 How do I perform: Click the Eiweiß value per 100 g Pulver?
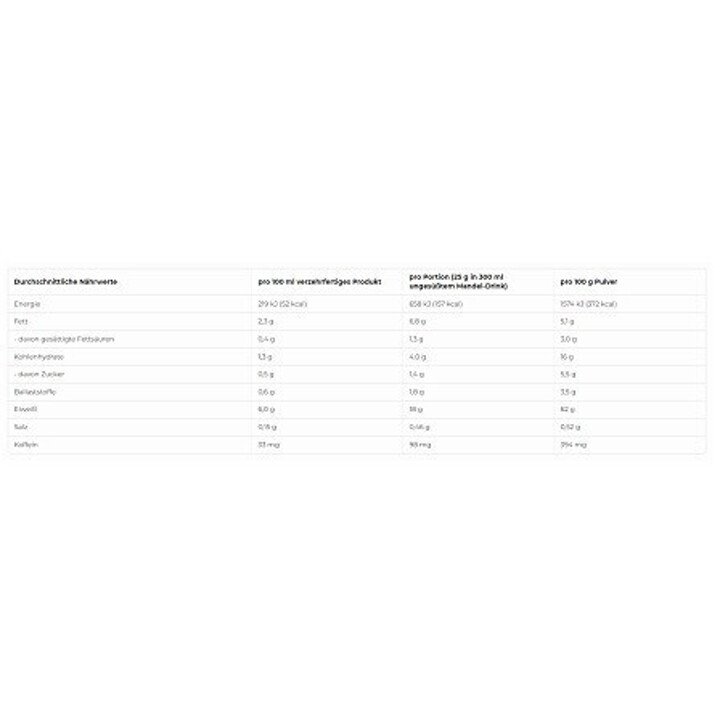tap(568, 408)
